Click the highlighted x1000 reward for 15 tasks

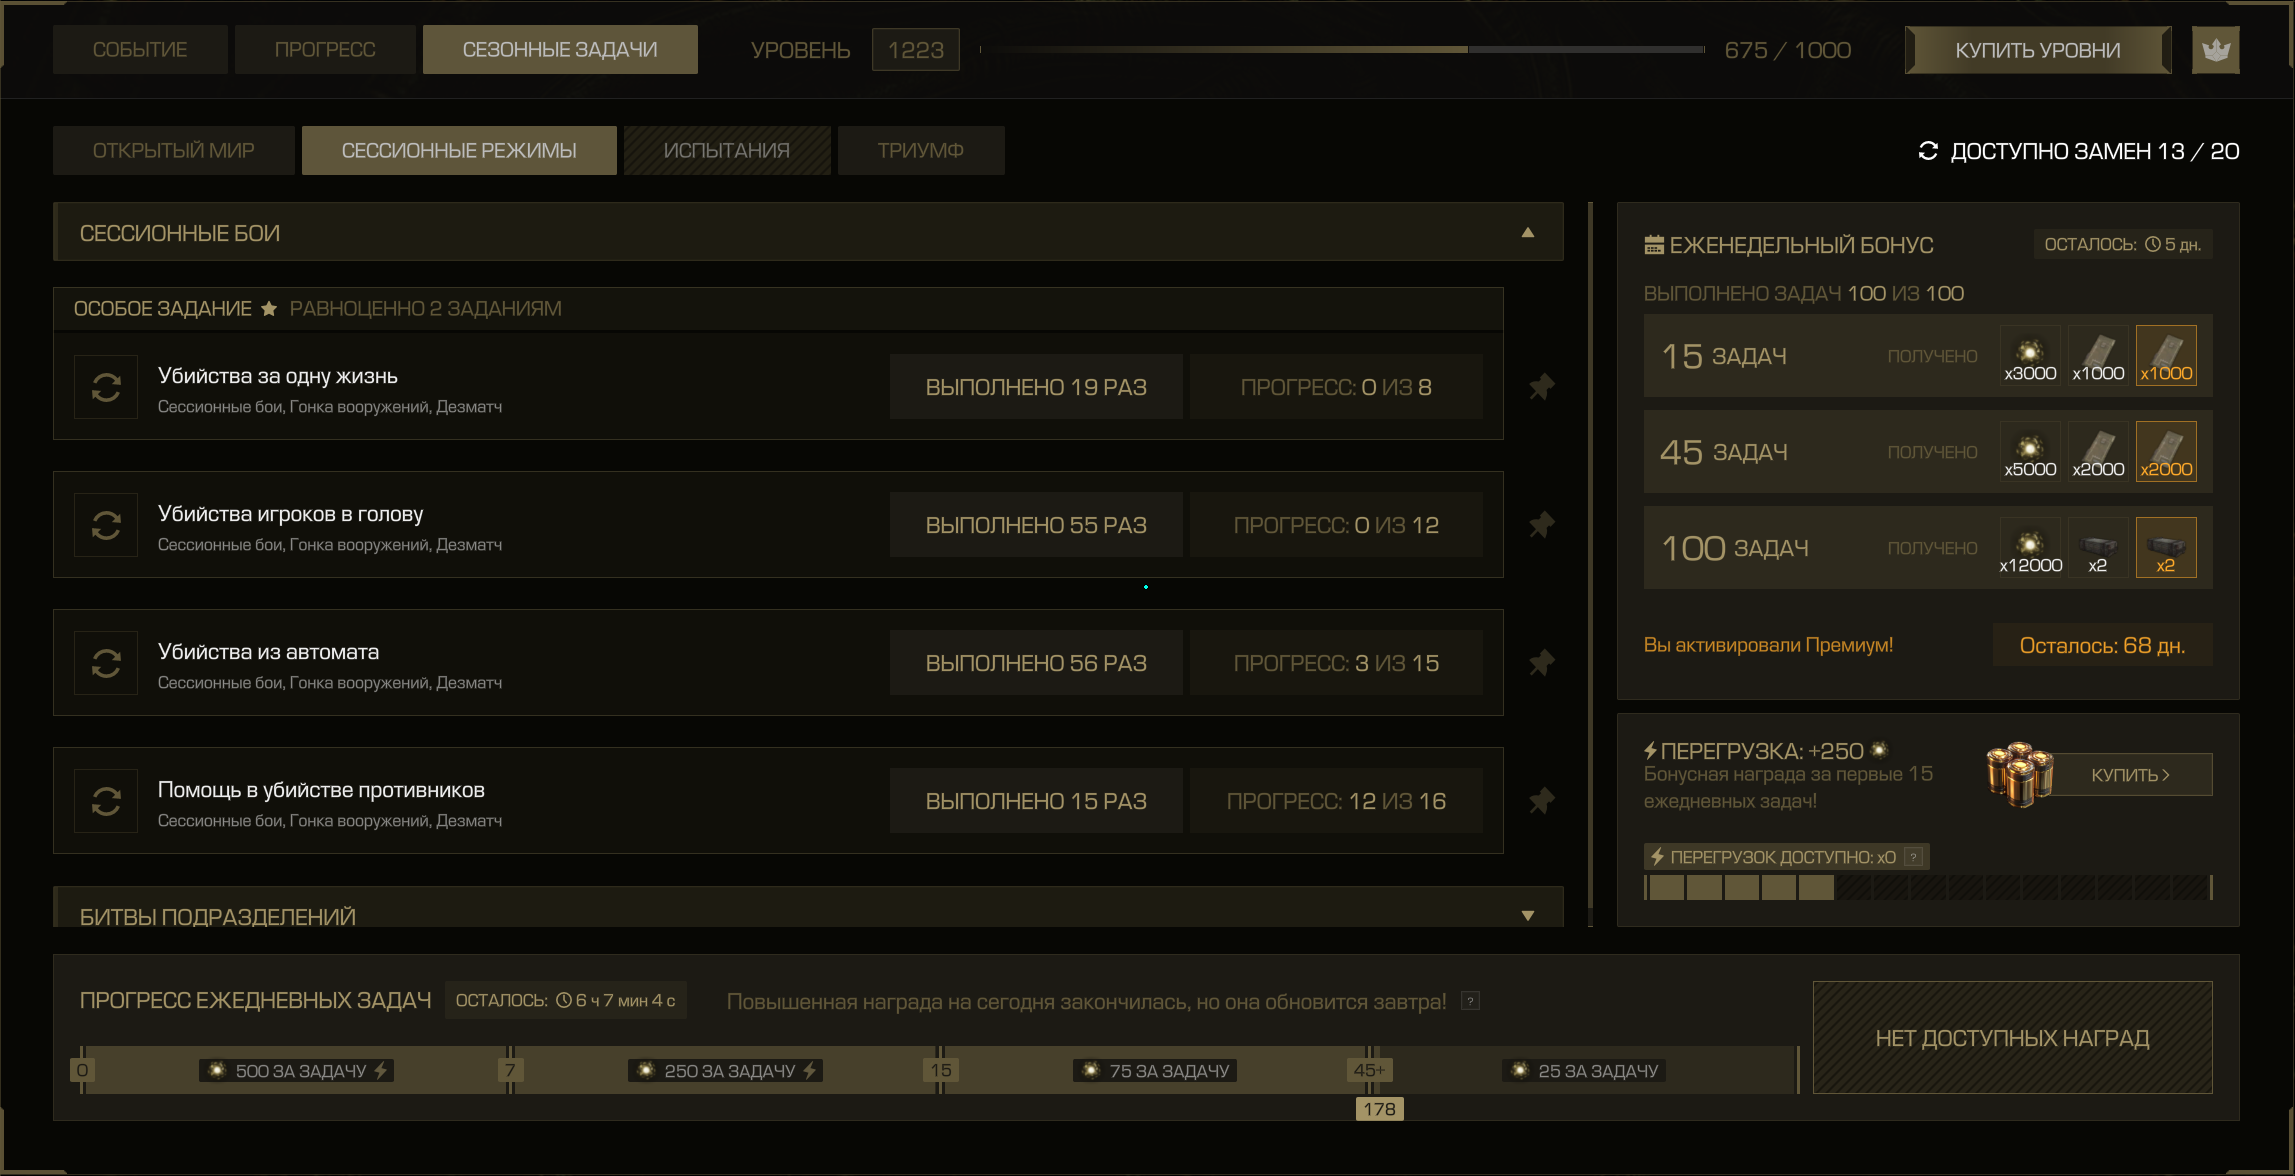[2166, 356]
